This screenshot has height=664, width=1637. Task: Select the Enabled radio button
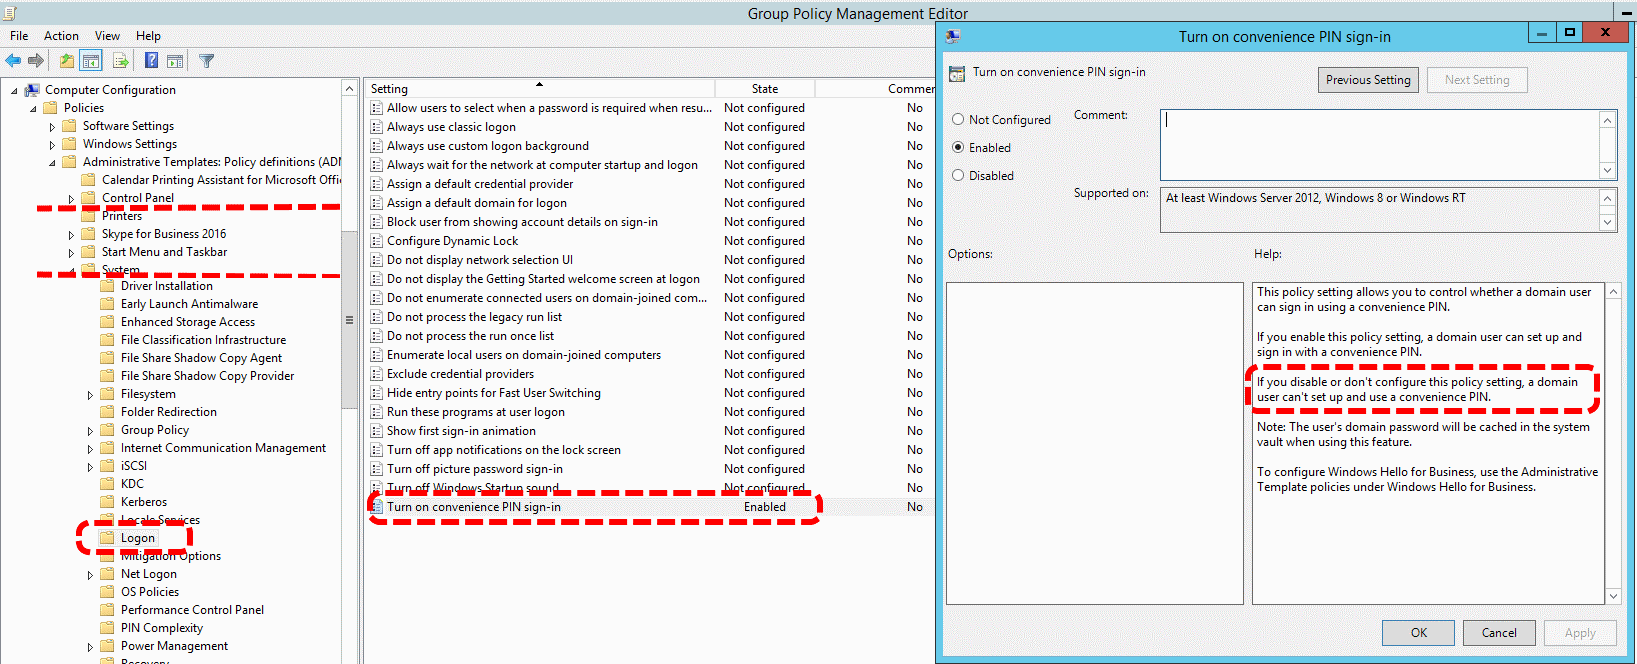click(958, 147)
